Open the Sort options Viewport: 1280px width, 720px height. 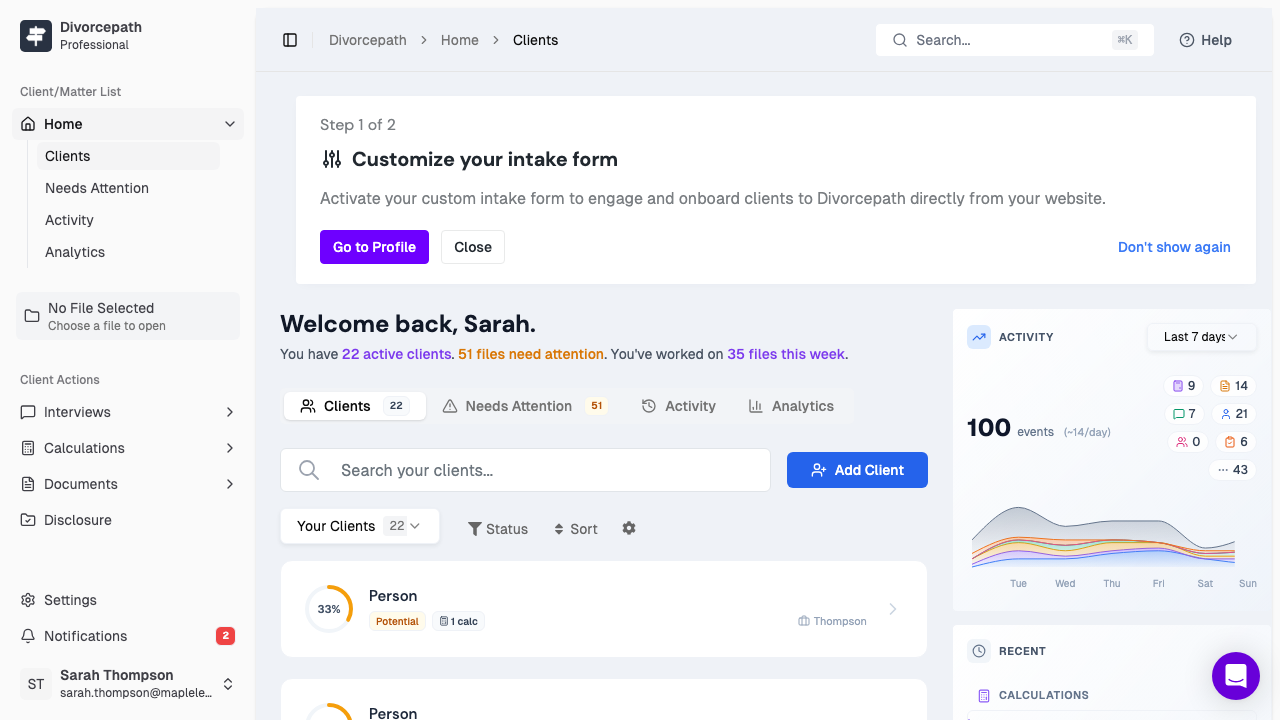click(x=576, y=529)
